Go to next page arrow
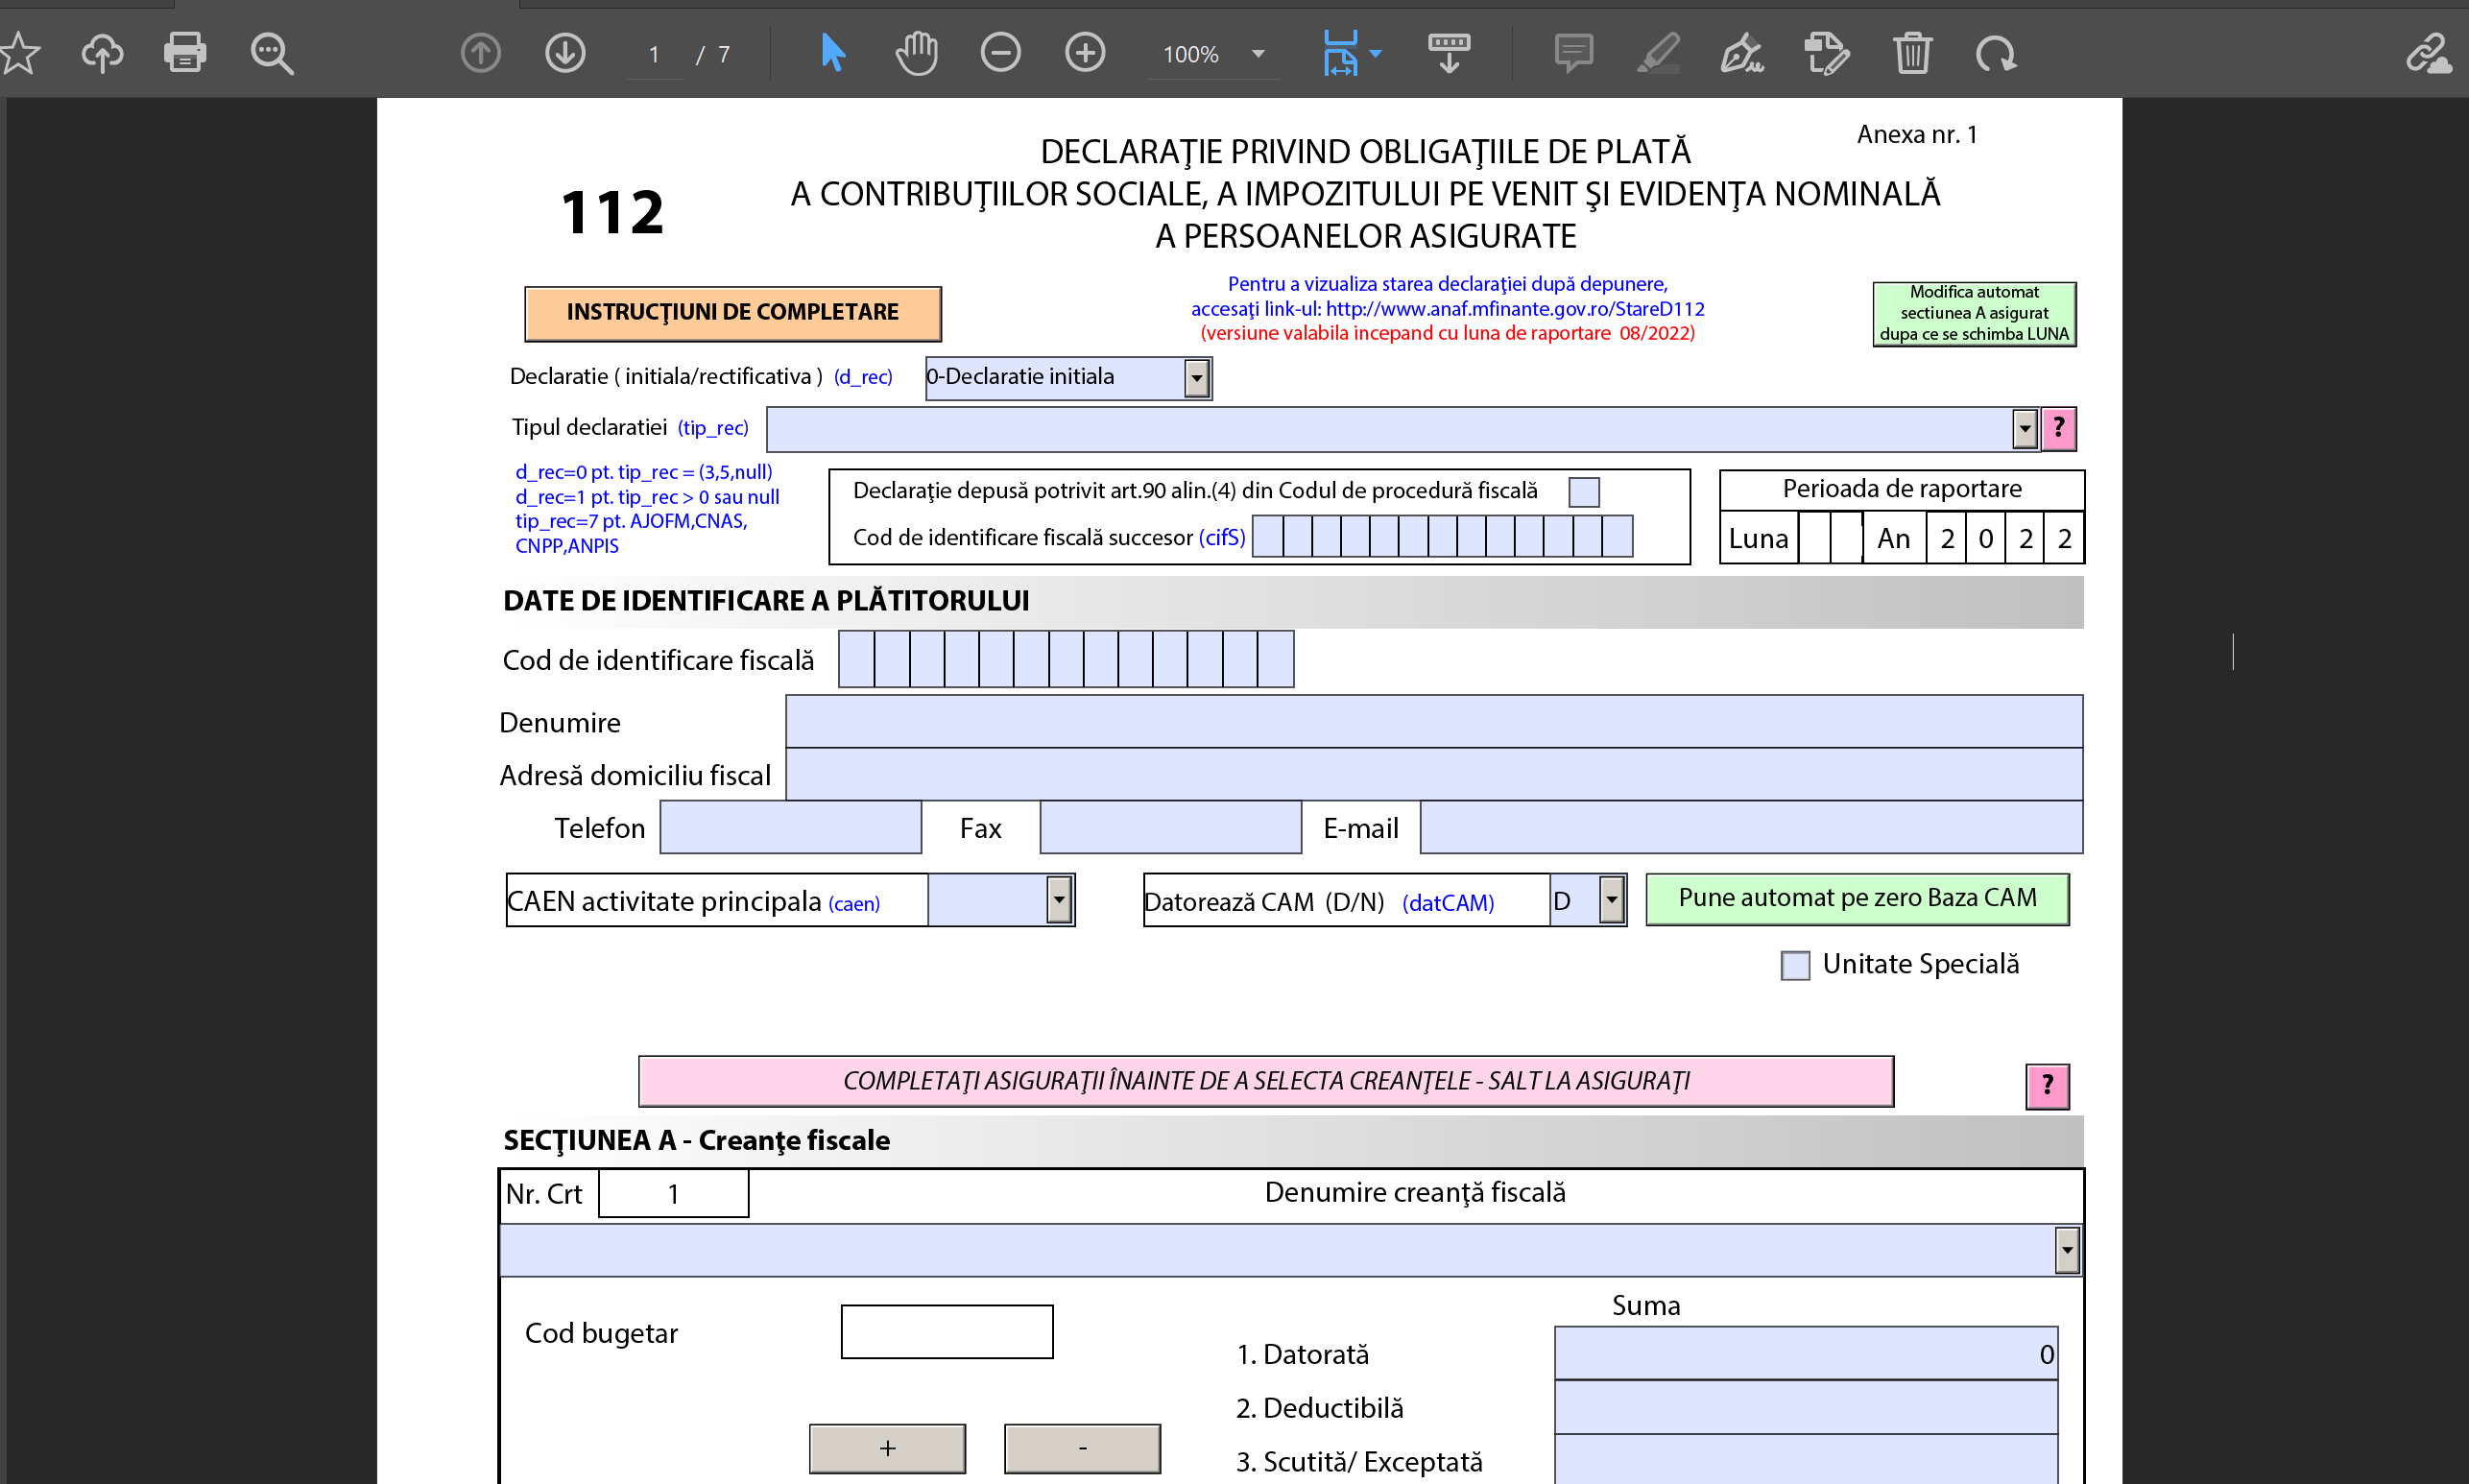Image resolution: width=2469 pixels, height=1484 pixels. pyautogui.click(x=565, y=53)
